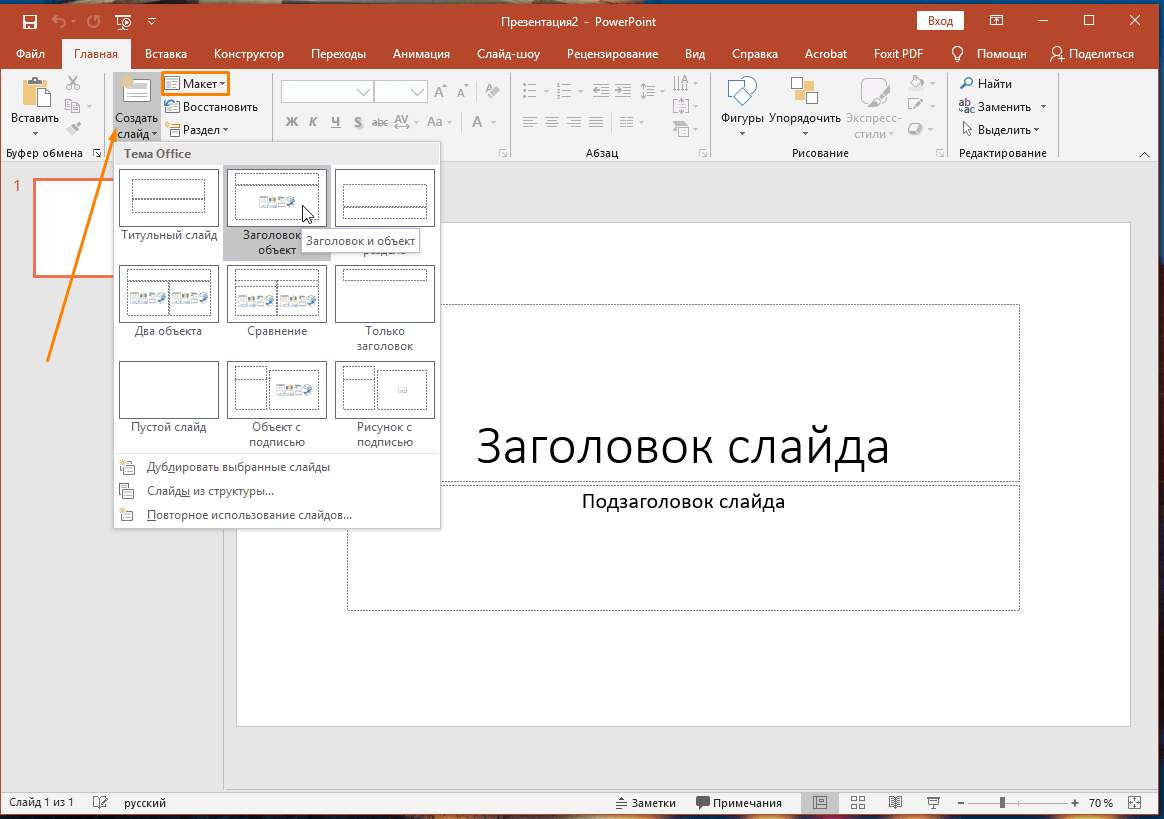Open Customize Quick Access Toolbar arrow

point(151,22)
